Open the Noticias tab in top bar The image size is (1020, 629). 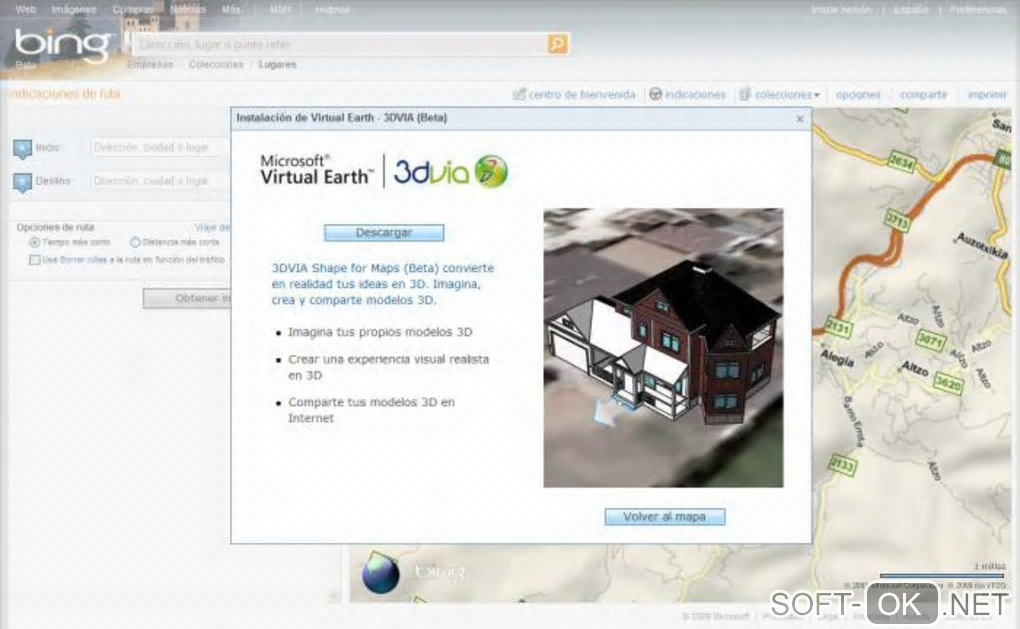[188, 9]
